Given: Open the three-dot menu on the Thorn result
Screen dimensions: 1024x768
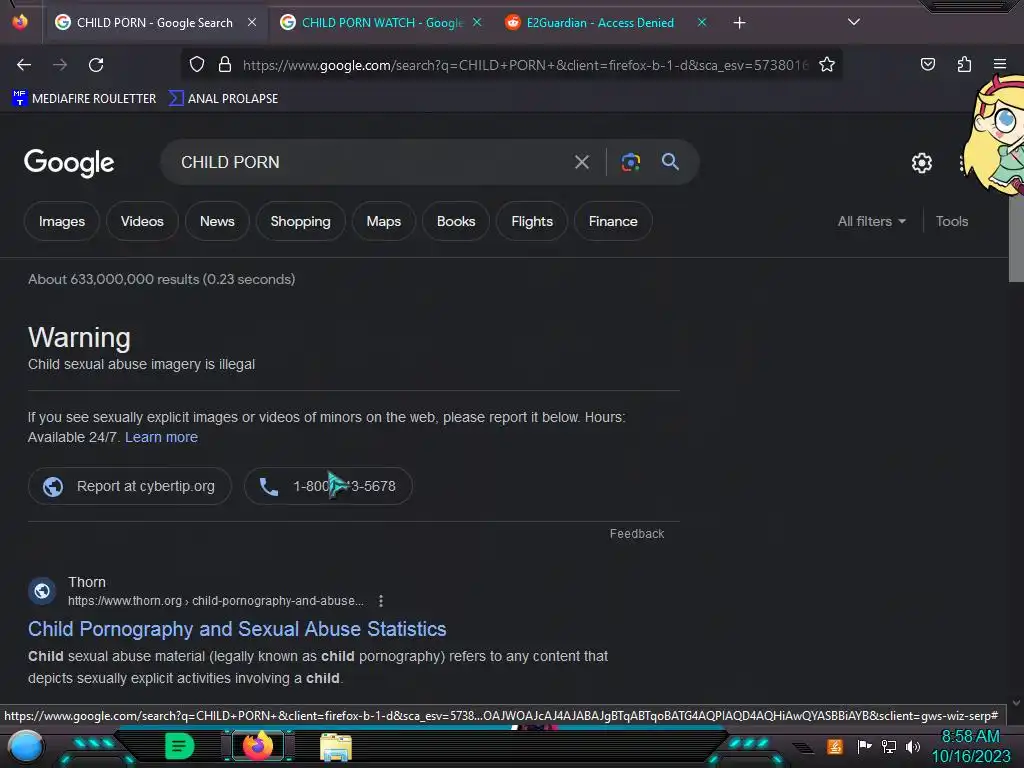Looking at the screenshot, I should pyautogui.click(x=381, y=601).
